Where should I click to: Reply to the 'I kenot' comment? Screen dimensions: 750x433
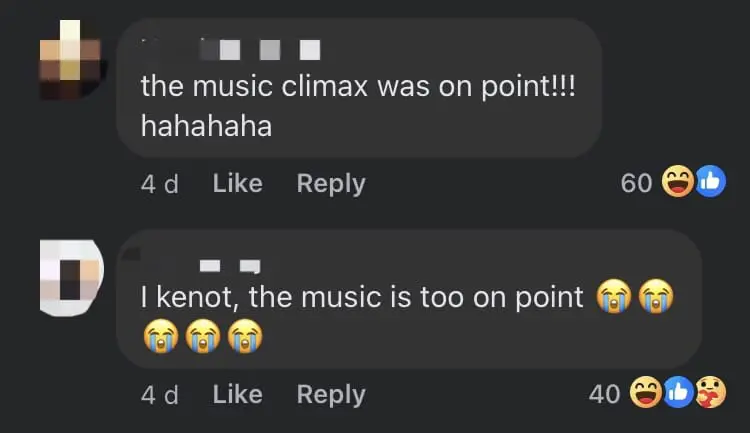click(330, 394)
